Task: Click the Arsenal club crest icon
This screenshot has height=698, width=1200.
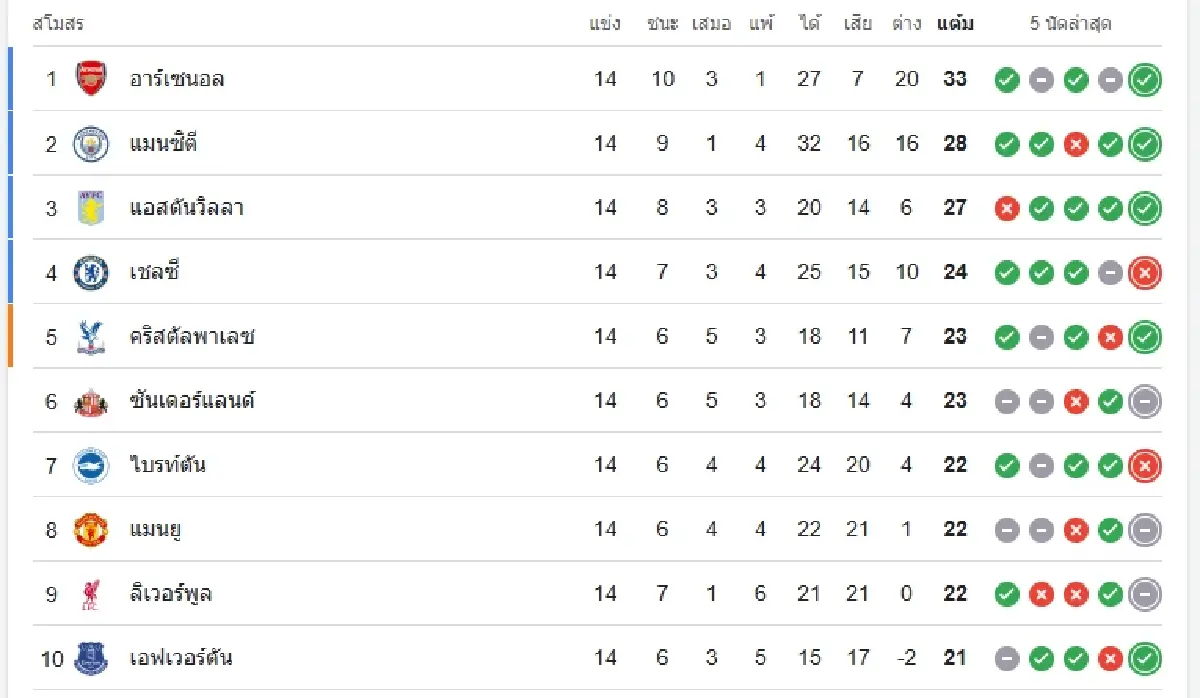Action: coord(91,79)
